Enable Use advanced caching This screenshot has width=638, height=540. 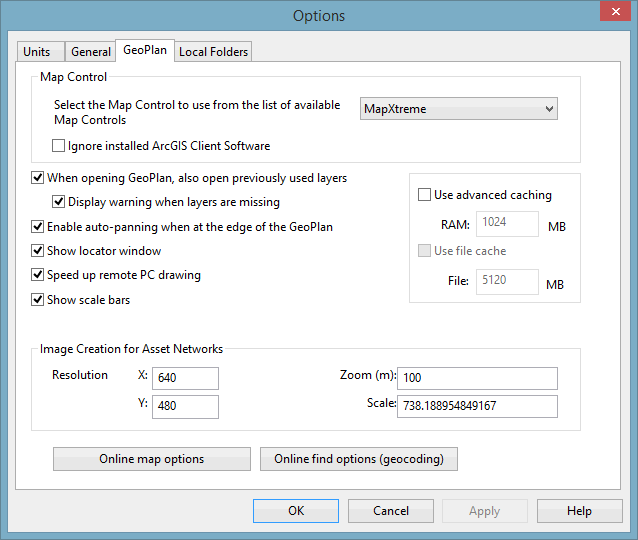click(425, 195)
